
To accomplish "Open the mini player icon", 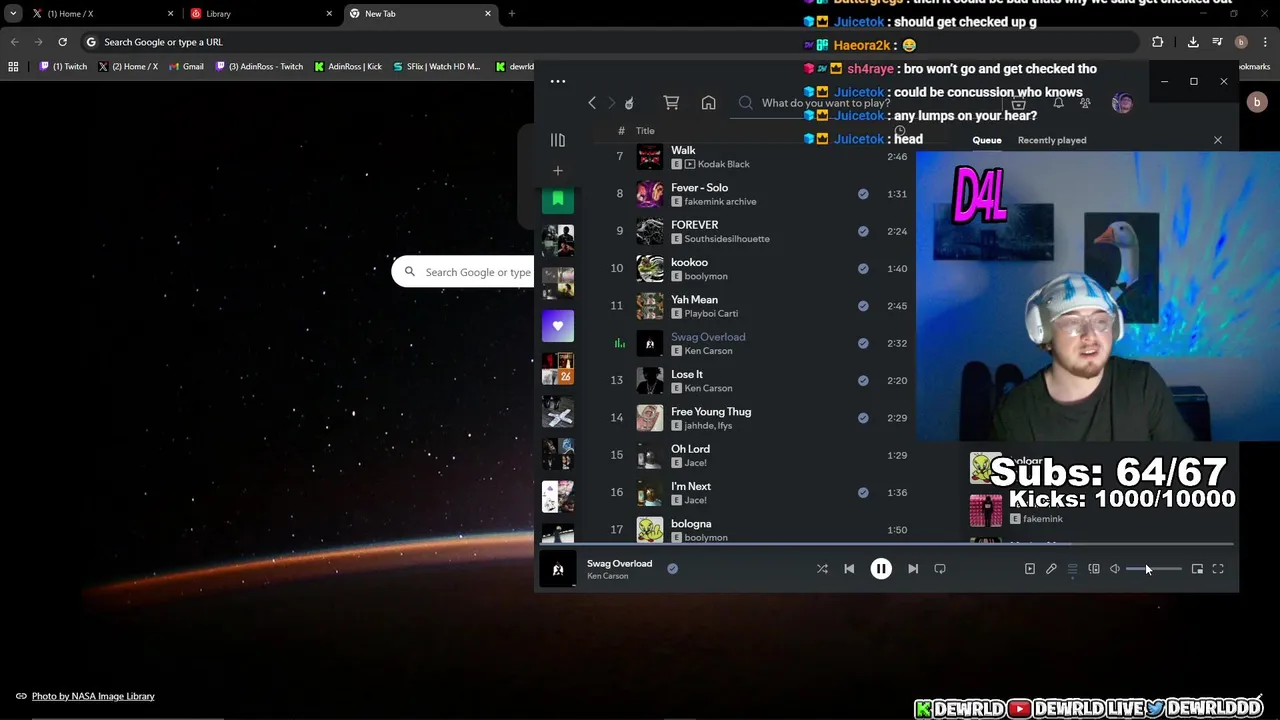I will pyautogui.click(x=1197, y=569).
